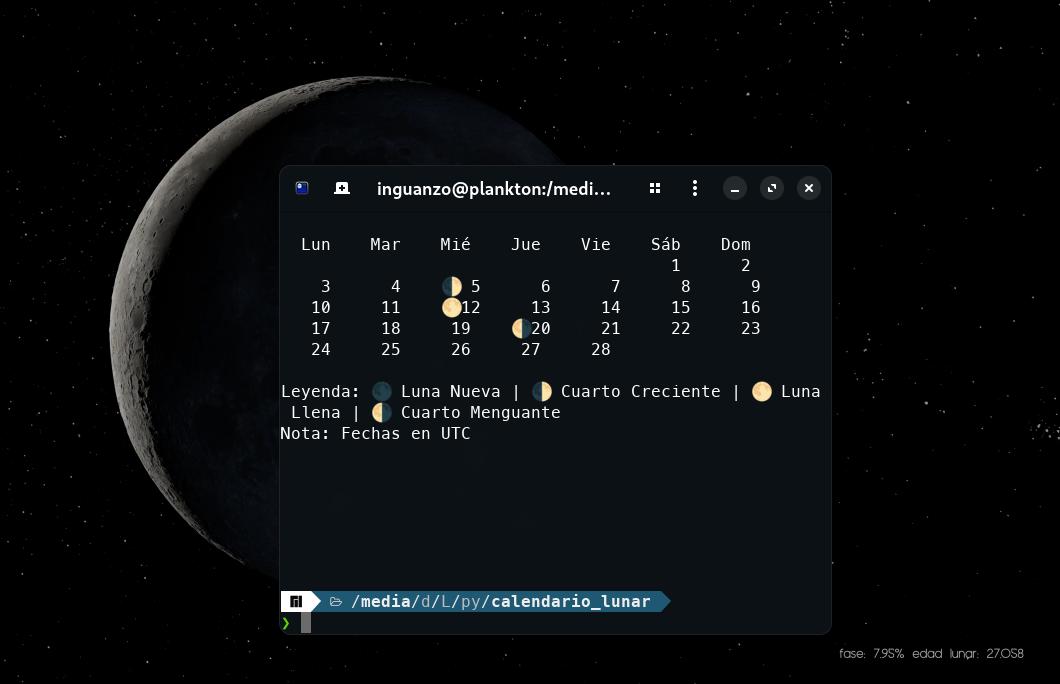
Task: Click the inguanzo@plankton window title
Action: [x=494, y=189]
